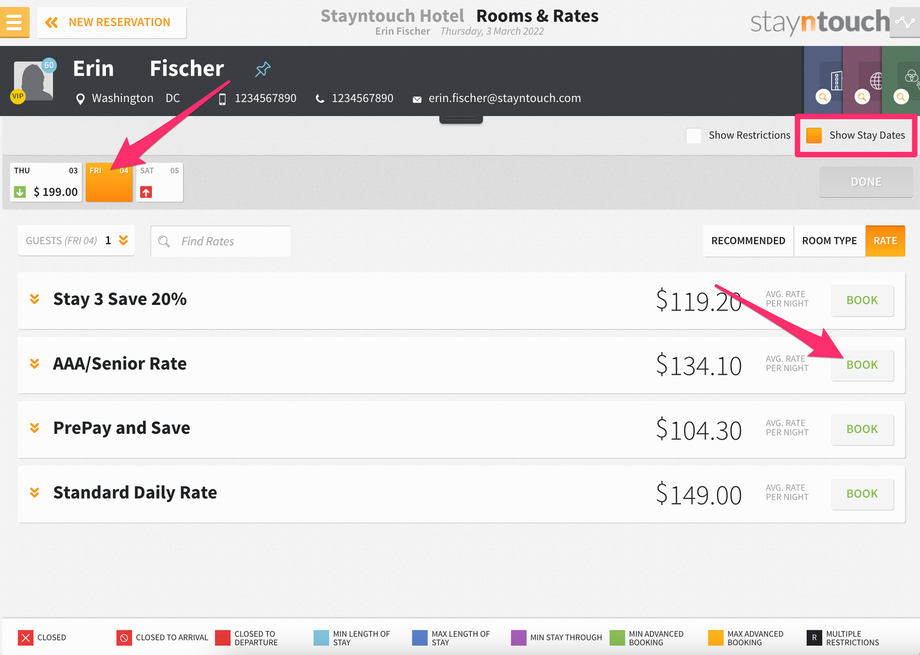Enable the Show Restrictions checkbox
This screenshot has width=920, height=655.
694,136
